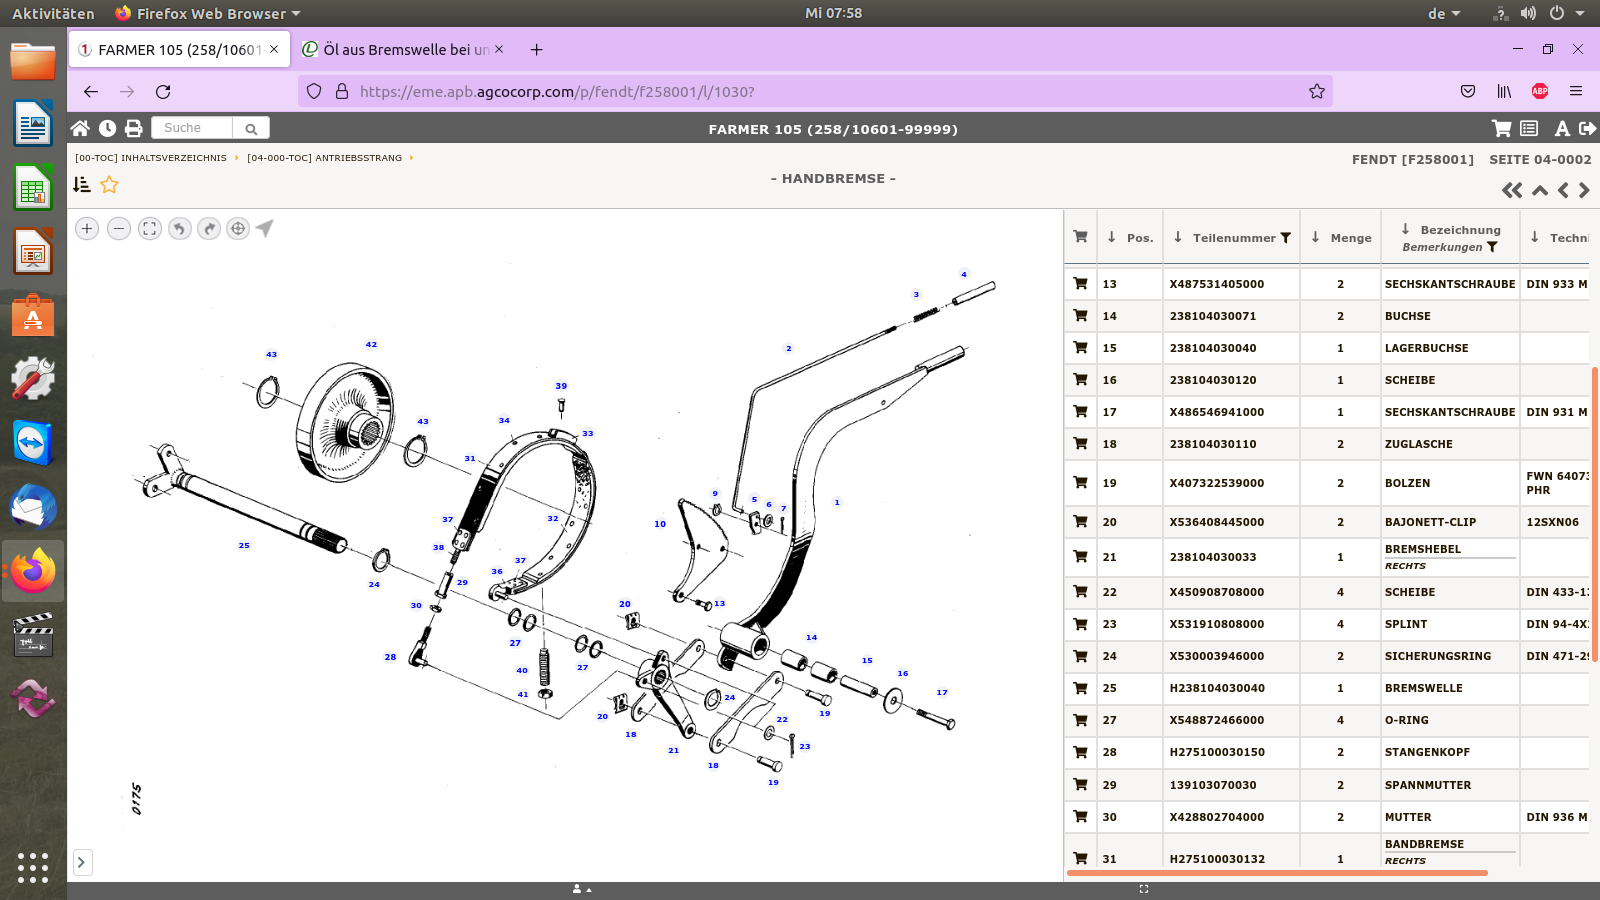Fit diagram to view with fullscreen icon
The height and width of the screenshot is (900, 1600).
(x=149, y=229)
